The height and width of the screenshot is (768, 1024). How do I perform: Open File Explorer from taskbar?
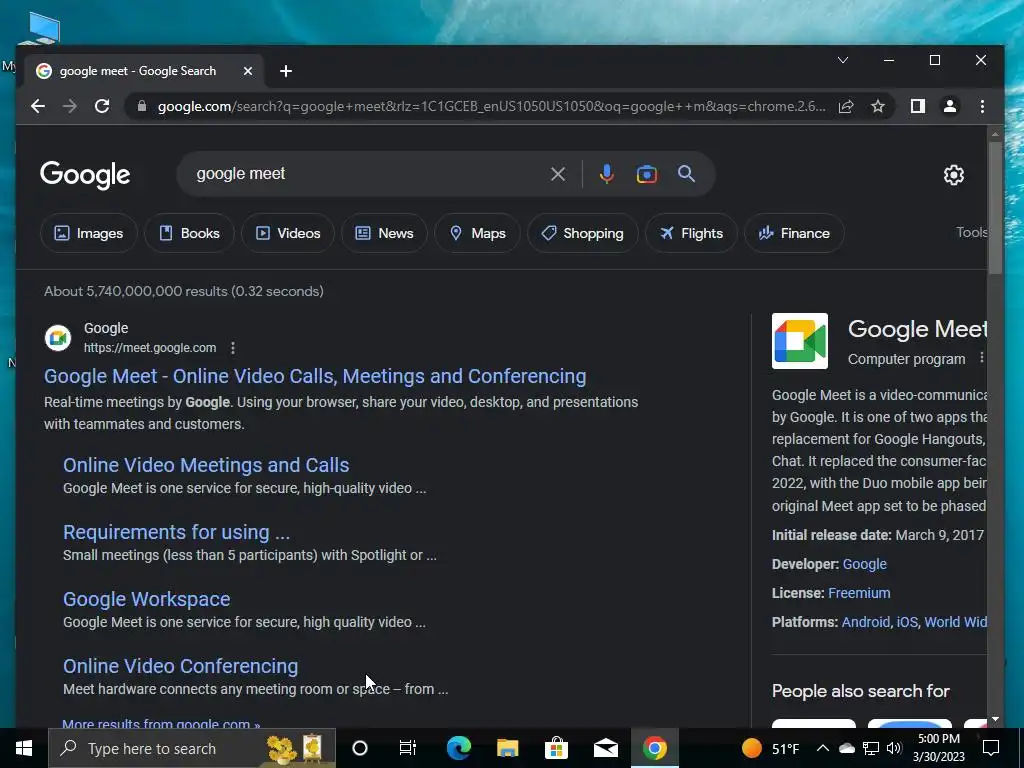point(507,748)
